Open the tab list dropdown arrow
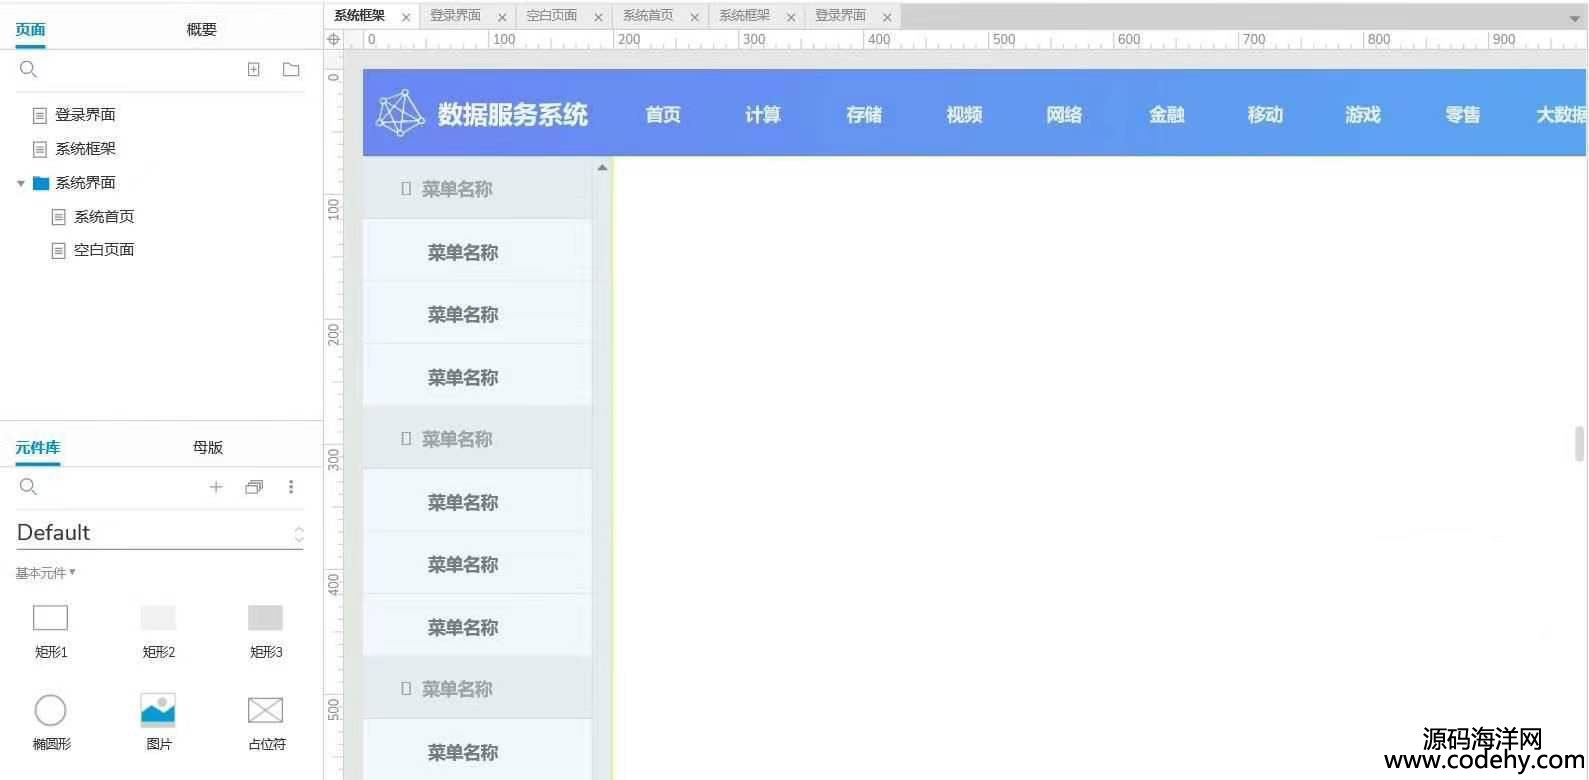The image size is (1589, 780). click(1575, 18)
